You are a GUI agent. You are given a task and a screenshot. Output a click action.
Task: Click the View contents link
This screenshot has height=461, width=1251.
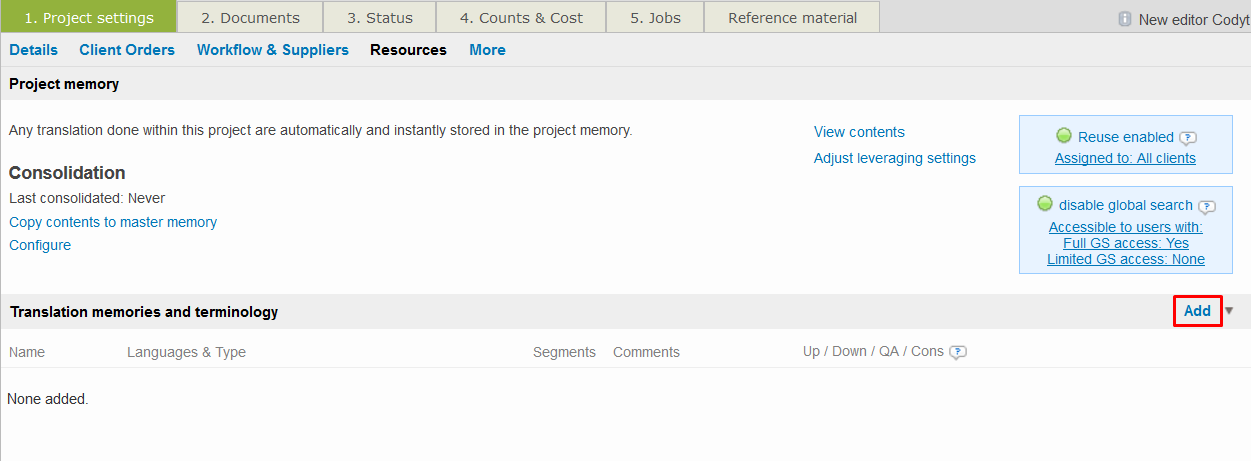[x=859, y=132]
